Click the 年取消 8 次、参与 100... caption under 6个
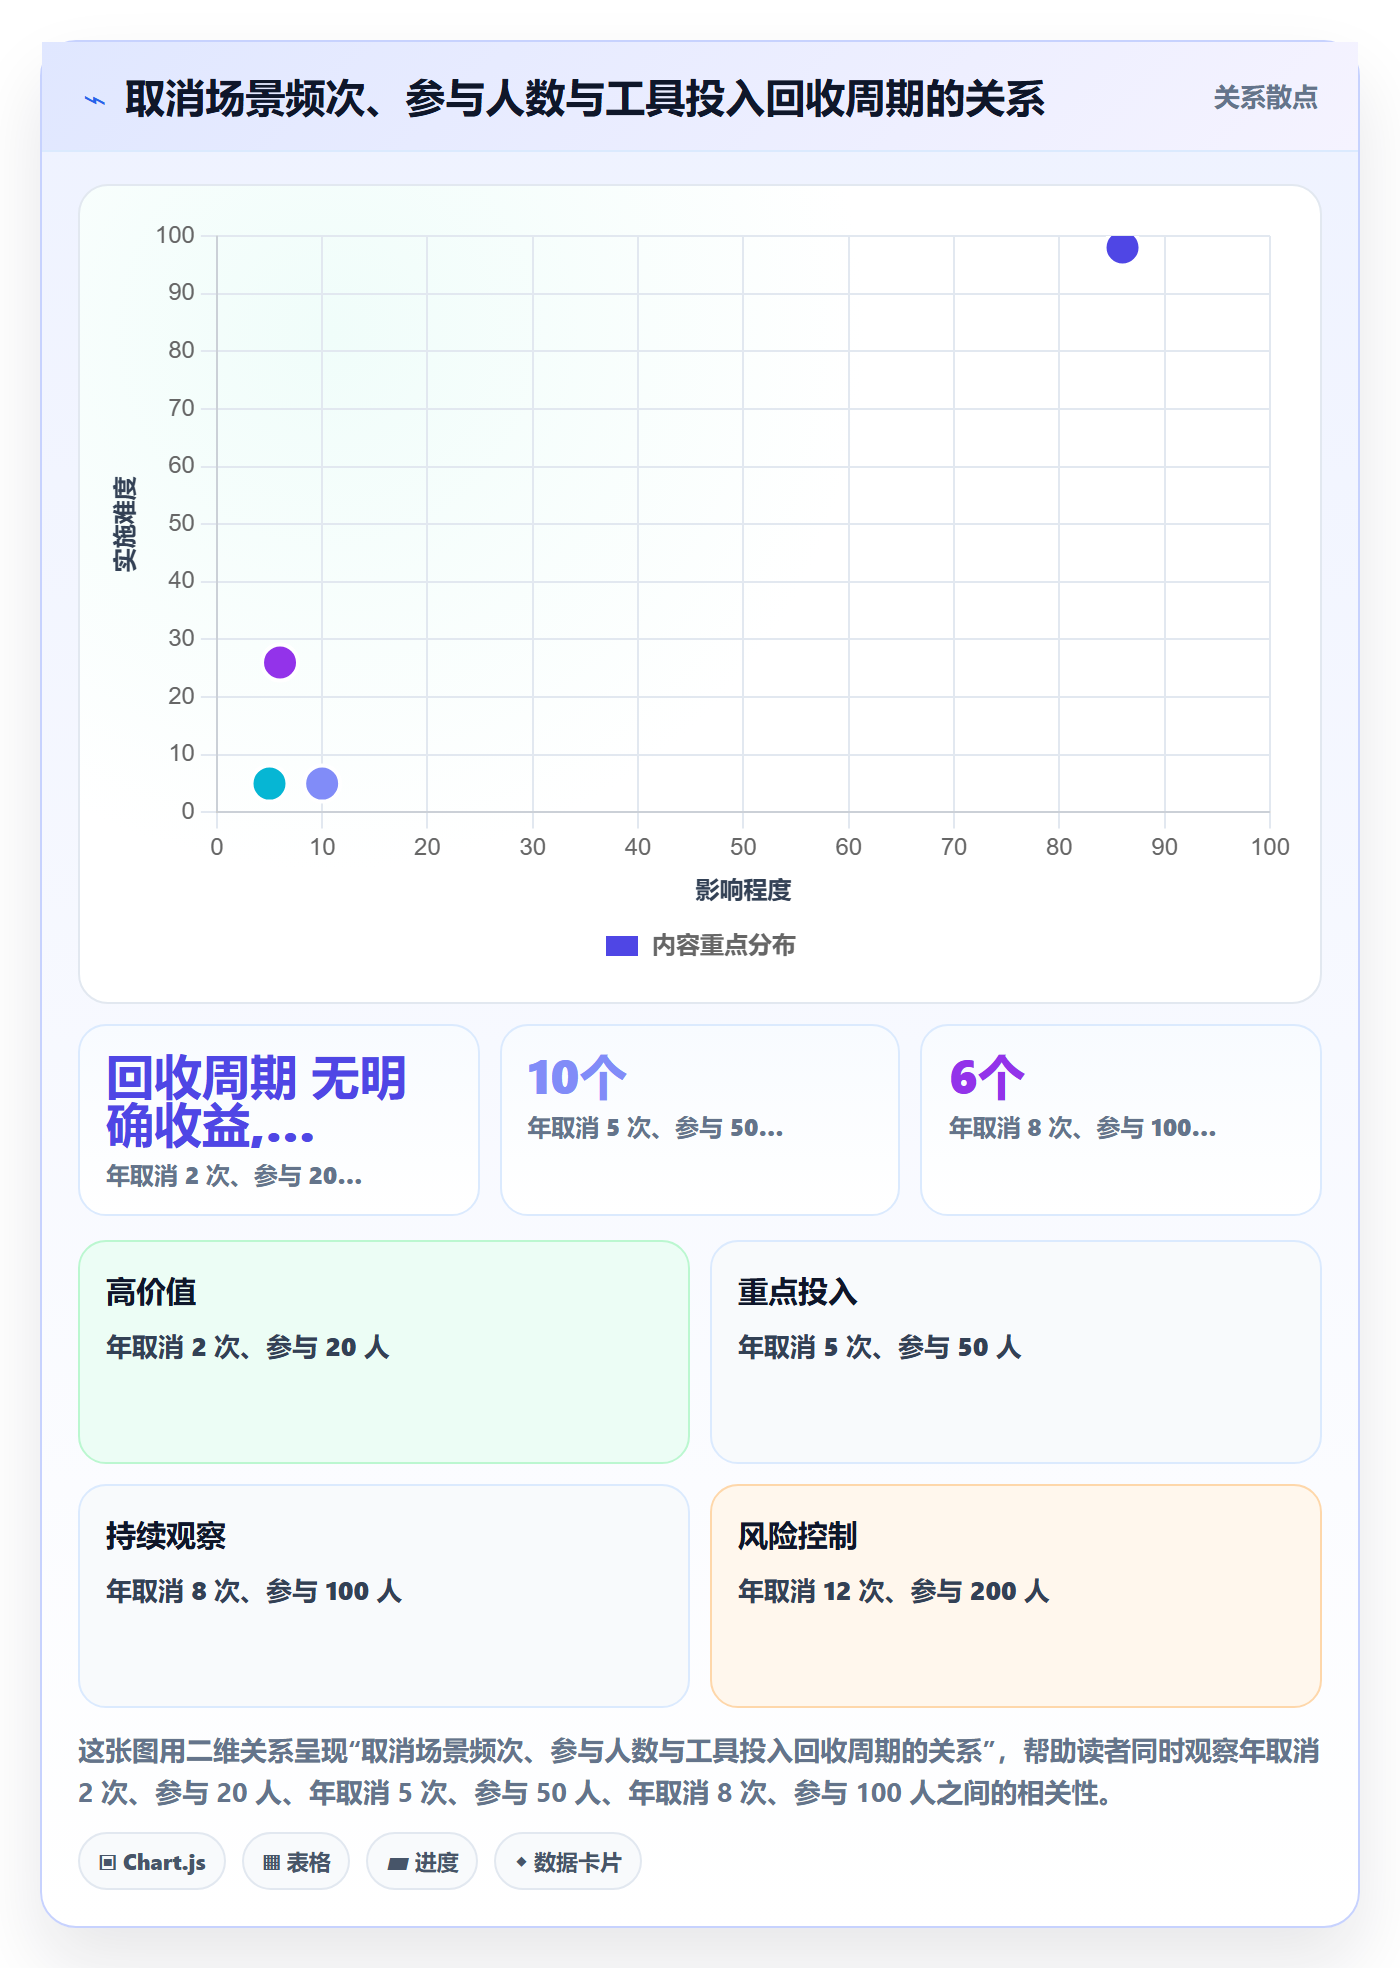Screen dimensions: 1400x1968 pos(1082,1128)
